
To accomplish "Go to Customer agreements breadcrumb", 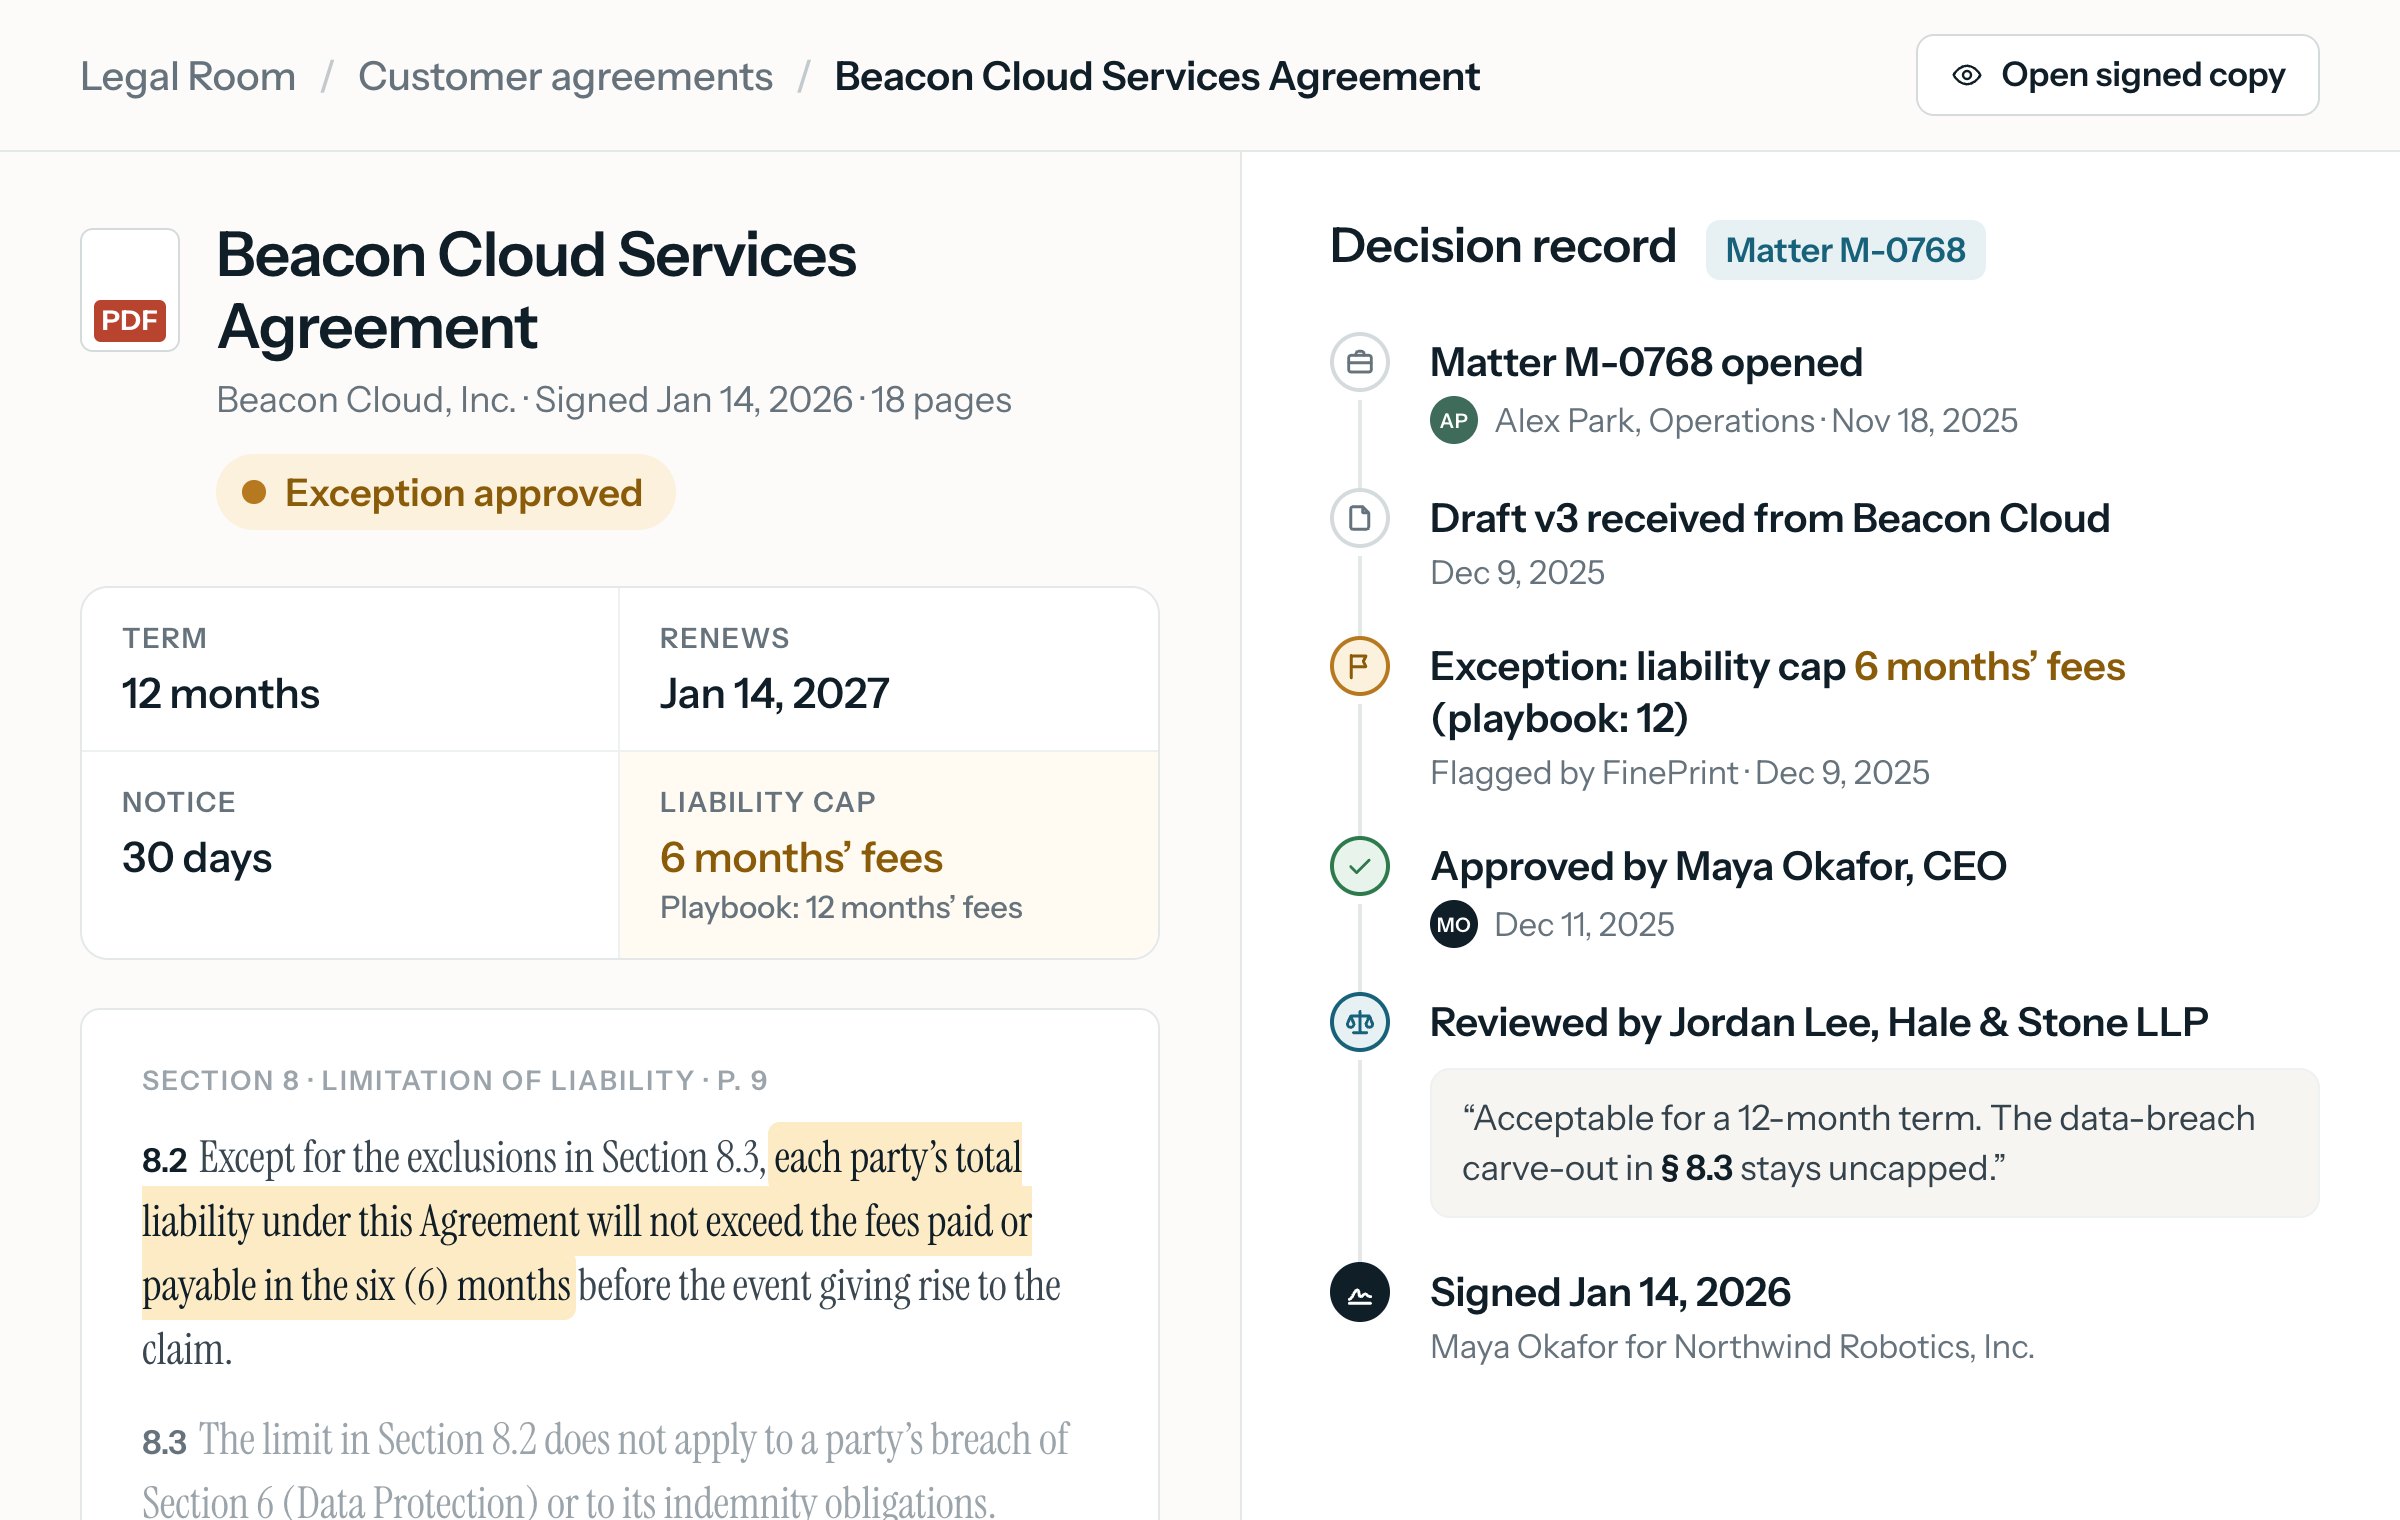I will tap(565, 76).
